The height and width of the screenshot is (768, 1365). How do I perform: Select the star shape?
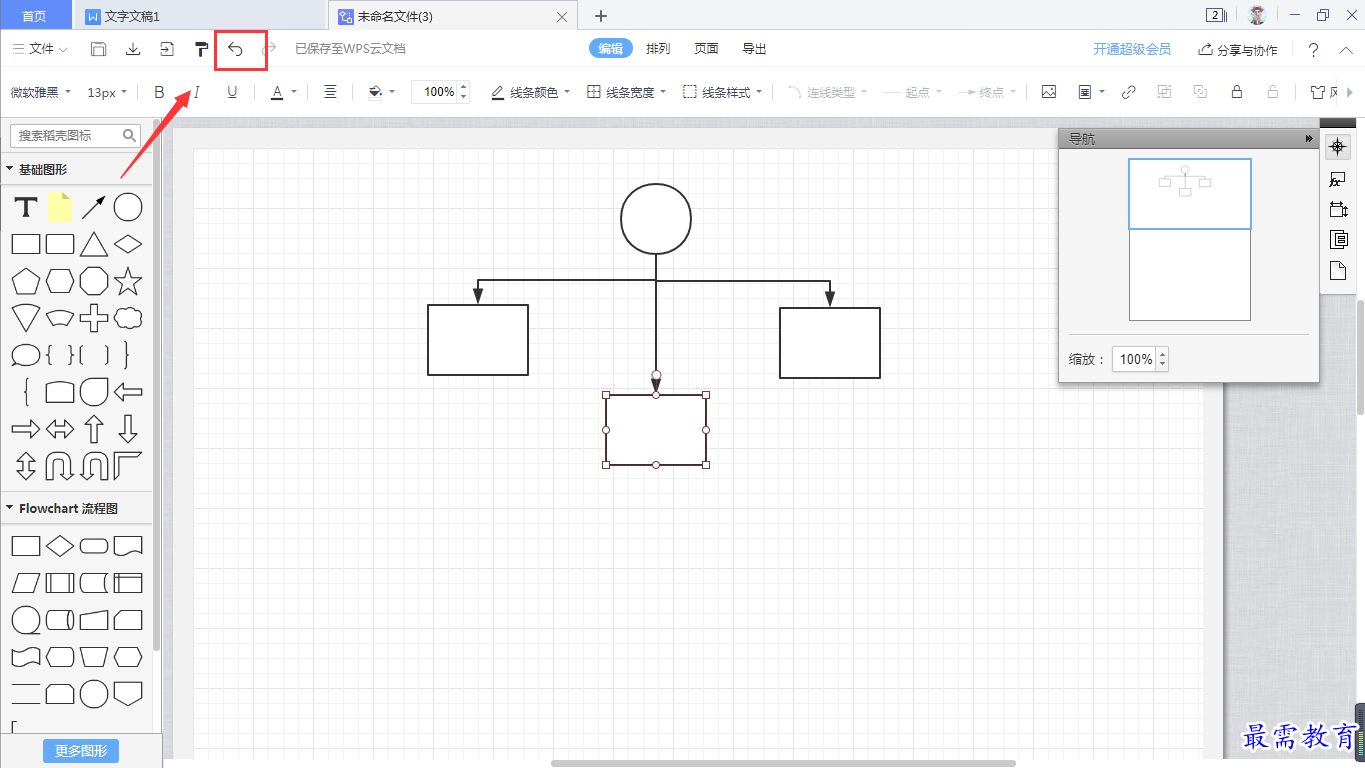128,281
